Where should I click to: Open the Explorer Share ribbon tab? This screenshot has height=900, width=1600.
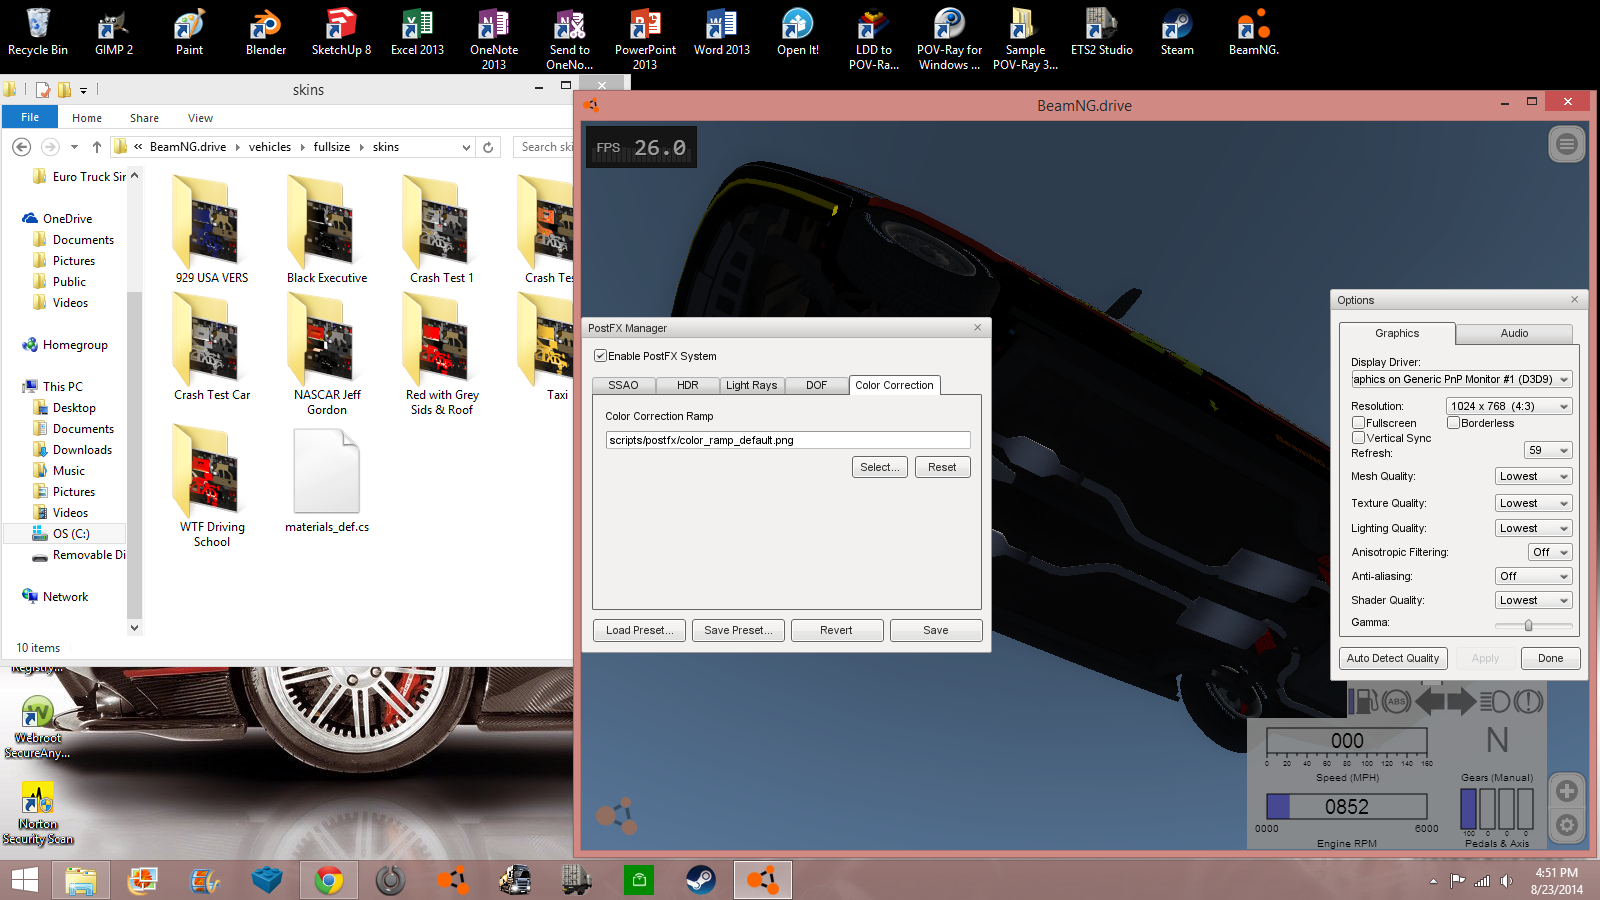[144, 118]
